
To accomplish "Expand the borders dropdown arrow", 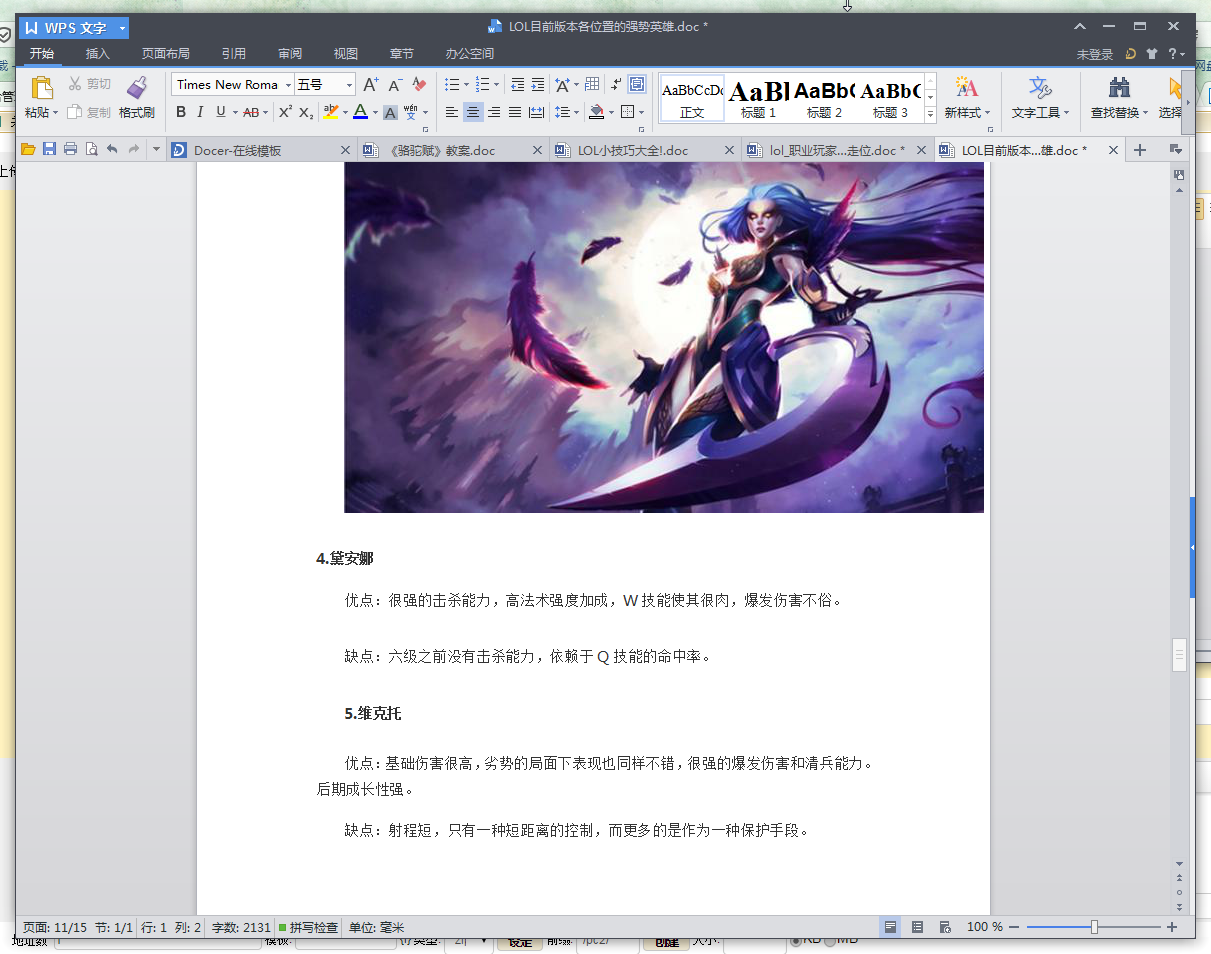I will (x=641, y=113).
